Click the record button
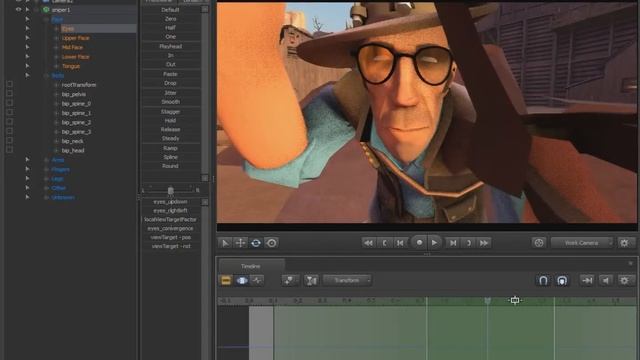 tap(419, 242)
